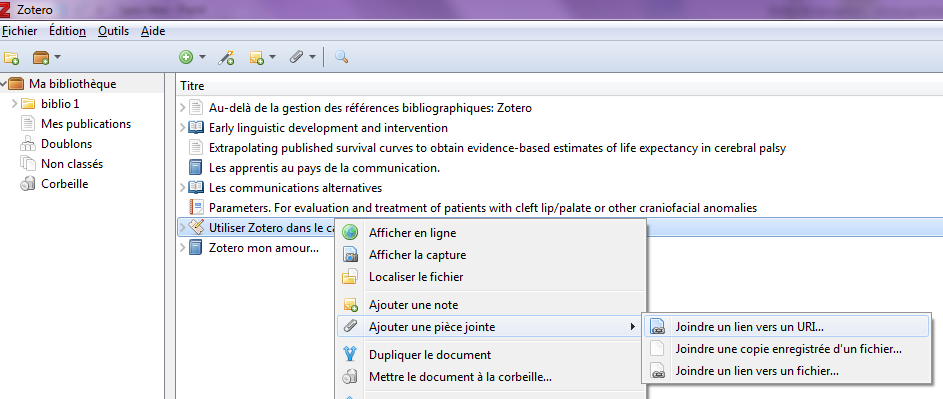
Task: Open the Édition menu
Action: pyautogui.click(x=67, y=31)
